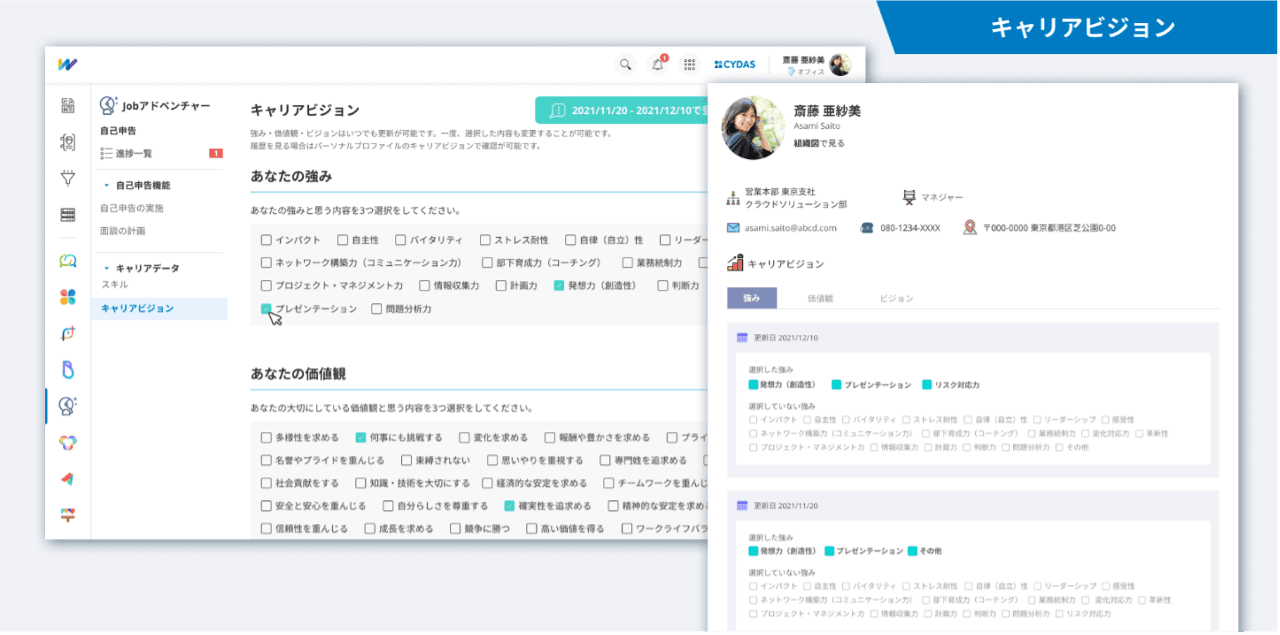The width and height of the screenshot is (1280, 635).
Task: Click the 080-1234-XXXX phone number
Action: (910, 228)
